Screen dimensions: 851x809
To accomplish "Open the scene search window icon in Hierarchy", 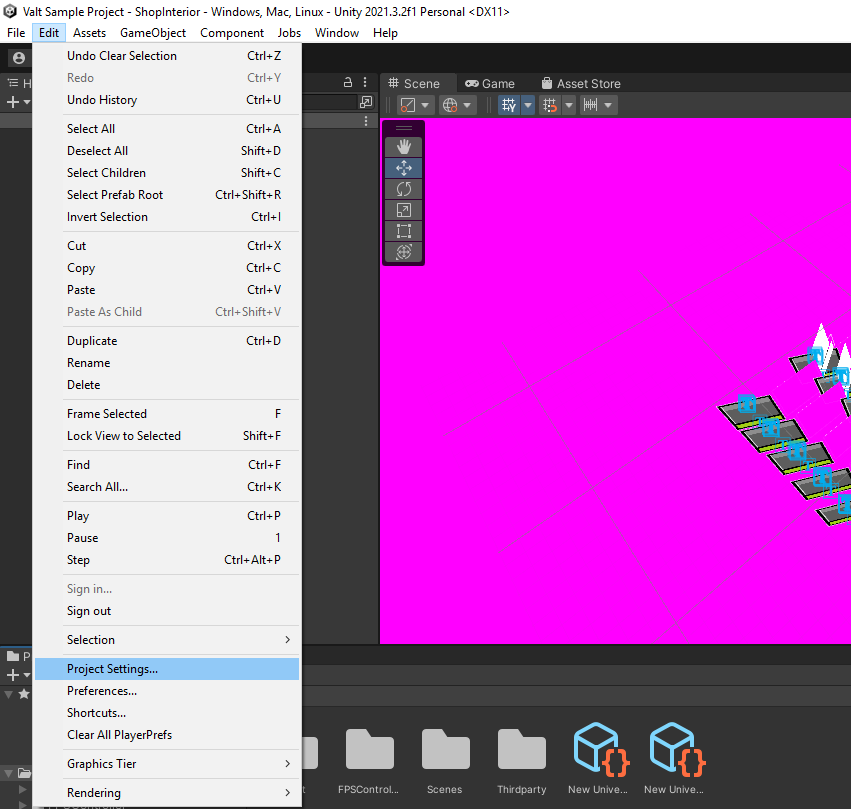I will click(x=366, y=102).
